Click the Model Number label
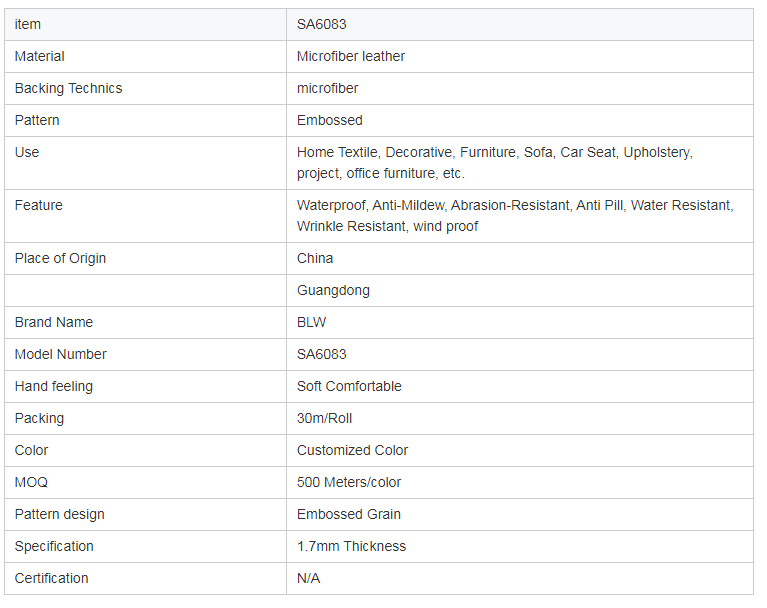The height and width of the screenshot is (608, 767). pos(61,354)
